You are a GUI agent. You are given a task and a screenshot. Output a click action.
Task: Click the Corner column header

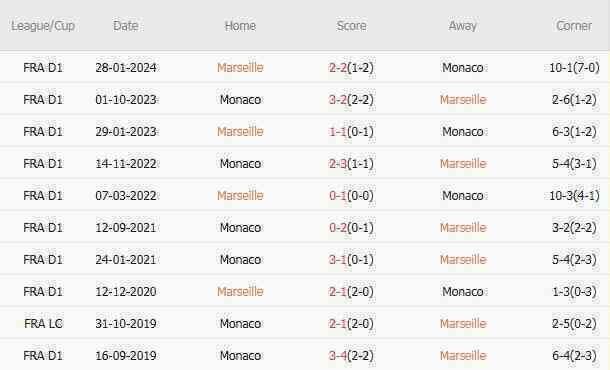pos(574,26)
